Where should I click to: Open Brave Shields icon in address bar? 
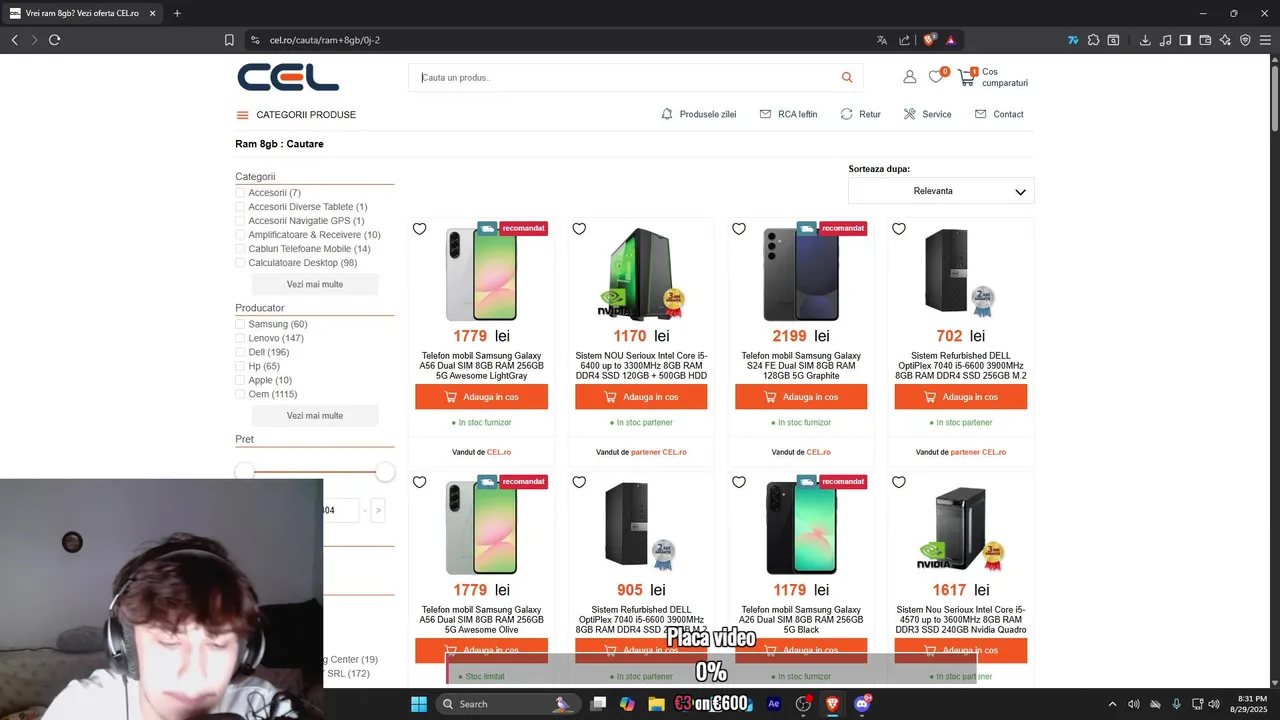click(929, 40)
